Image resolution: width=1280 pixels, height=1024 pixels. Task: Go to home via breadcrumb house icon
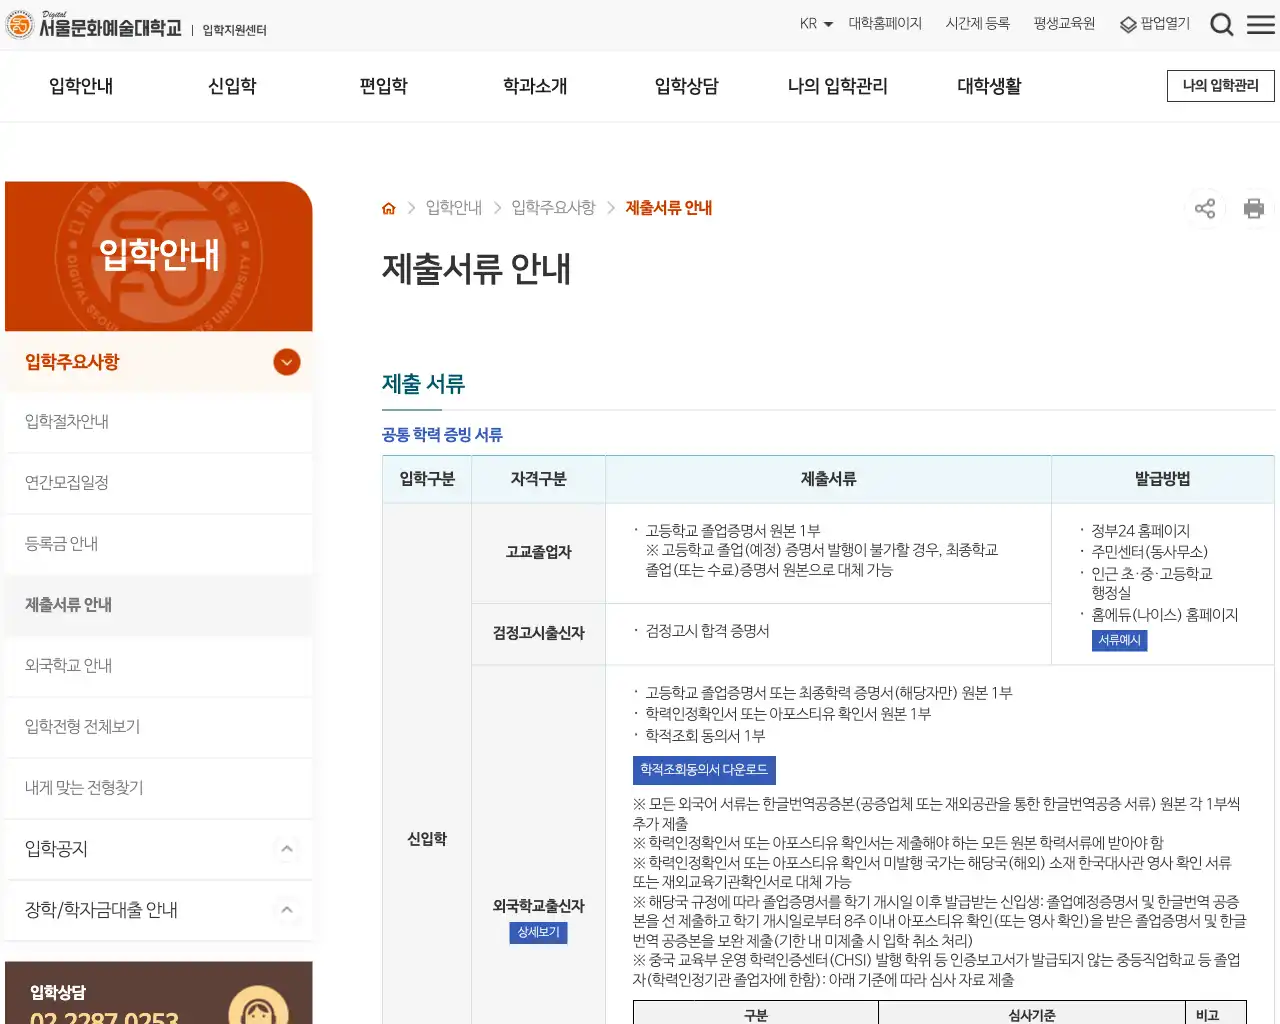[389, 208]
